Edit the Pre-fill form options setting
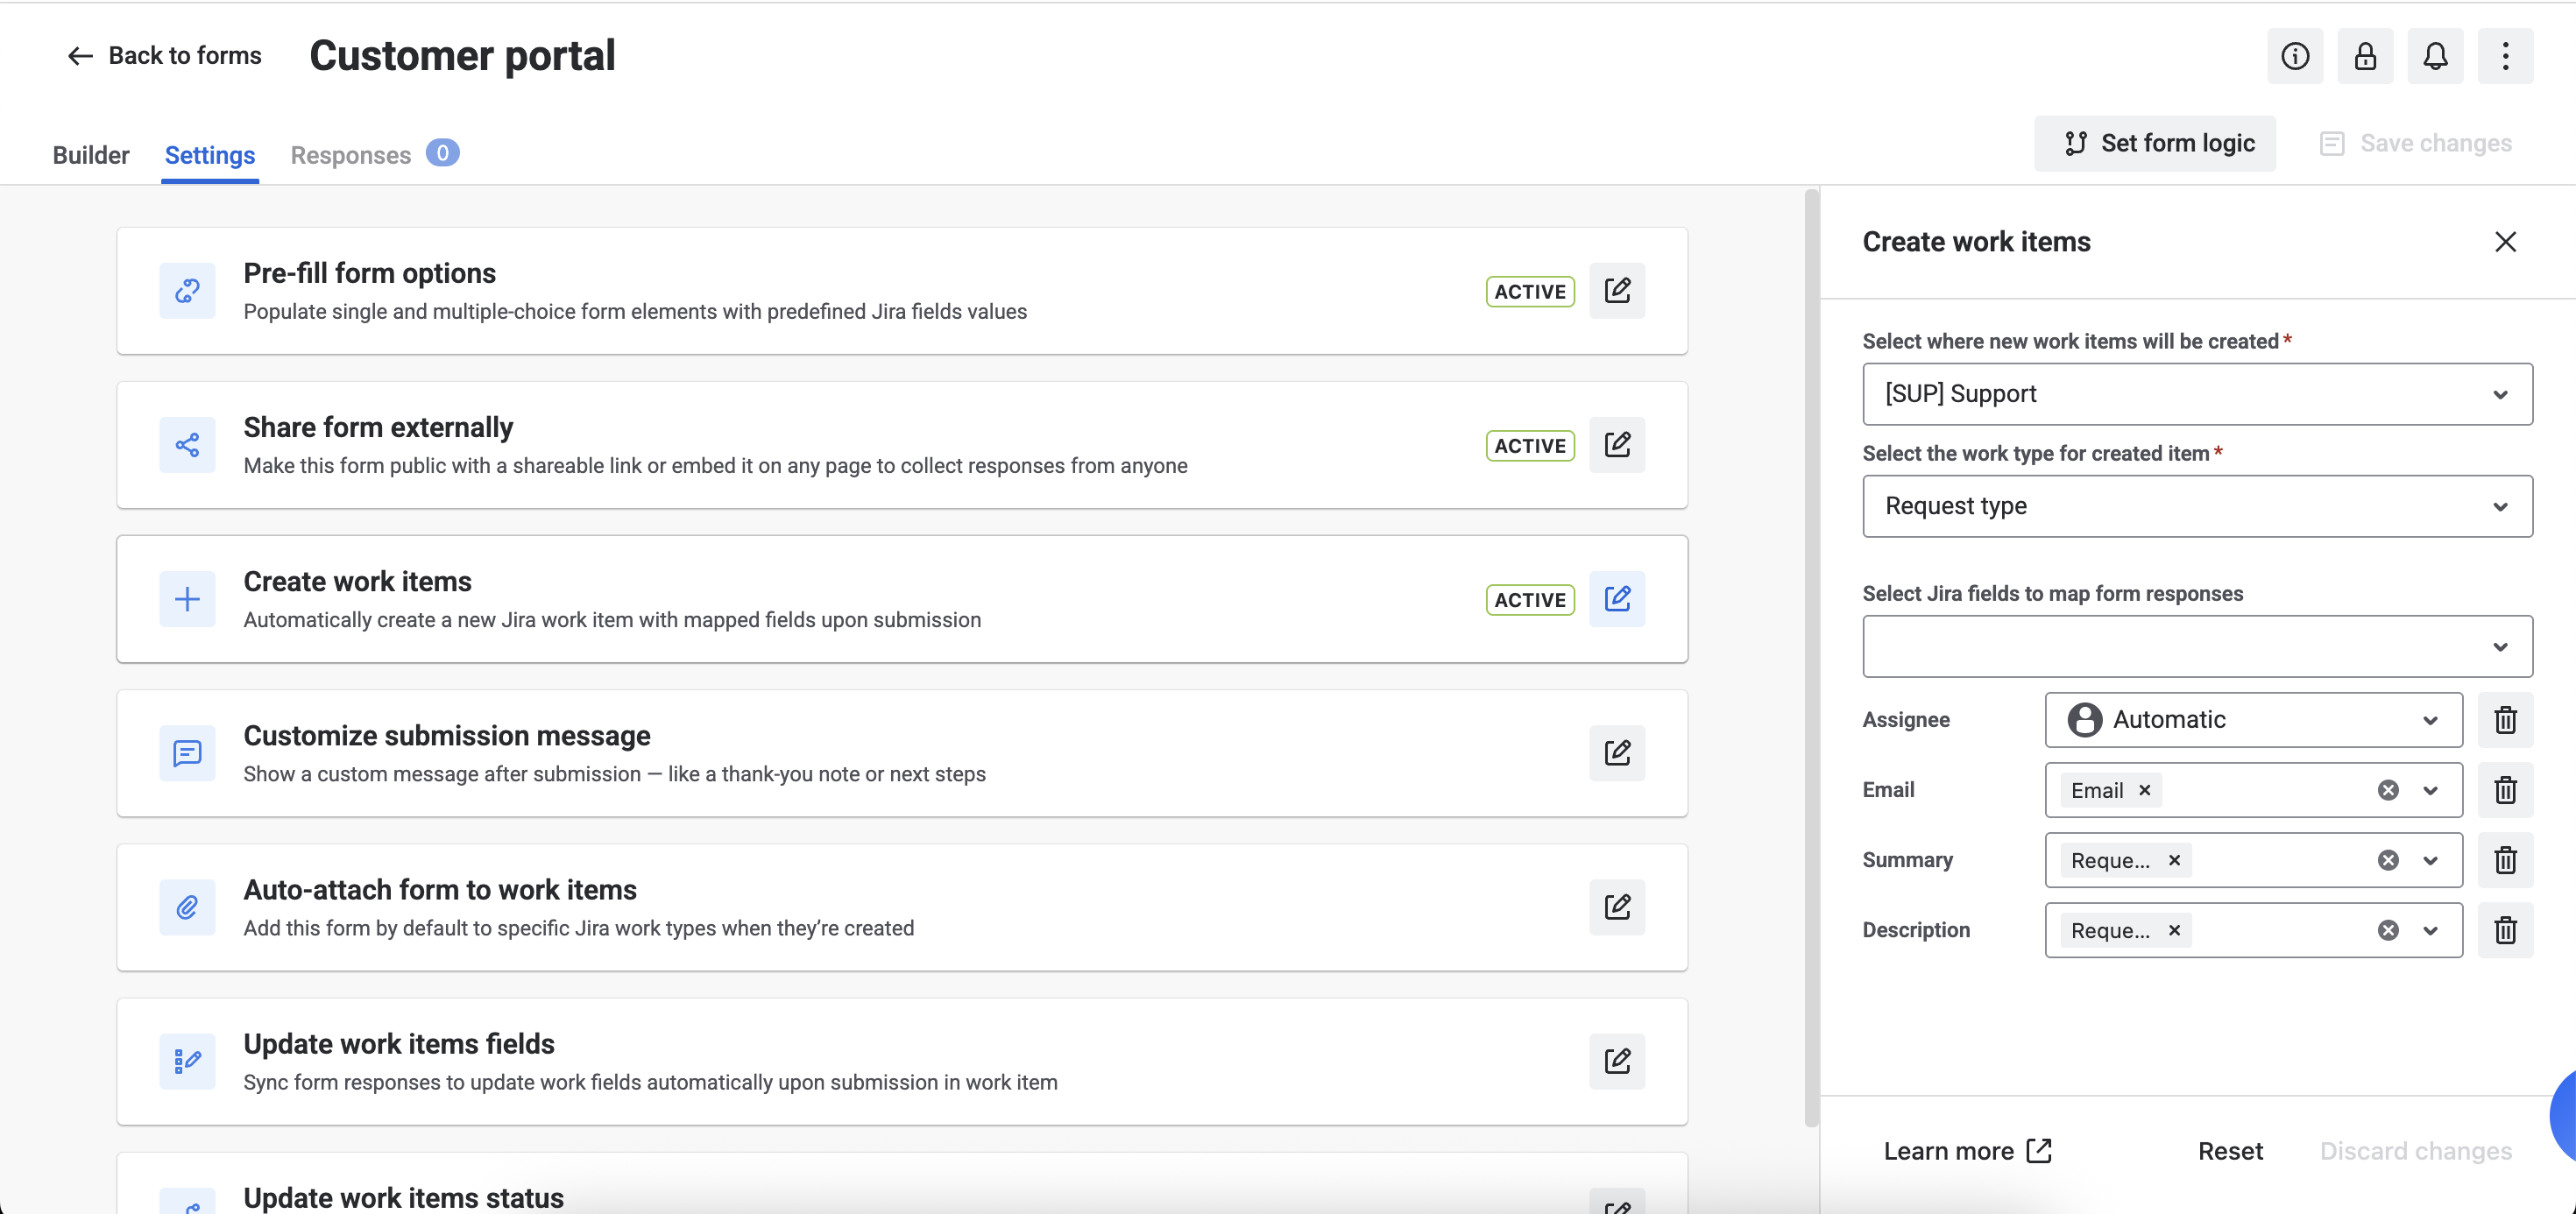 (x=1616, y=291)
